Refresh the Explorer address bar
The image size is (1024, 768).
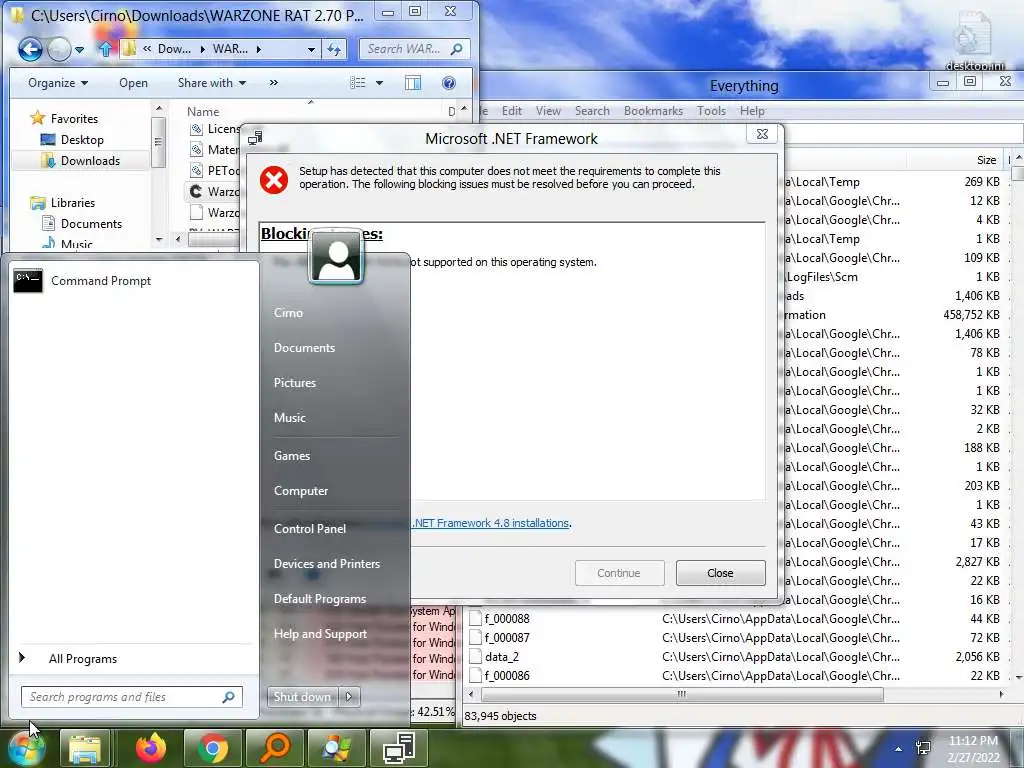334,49
